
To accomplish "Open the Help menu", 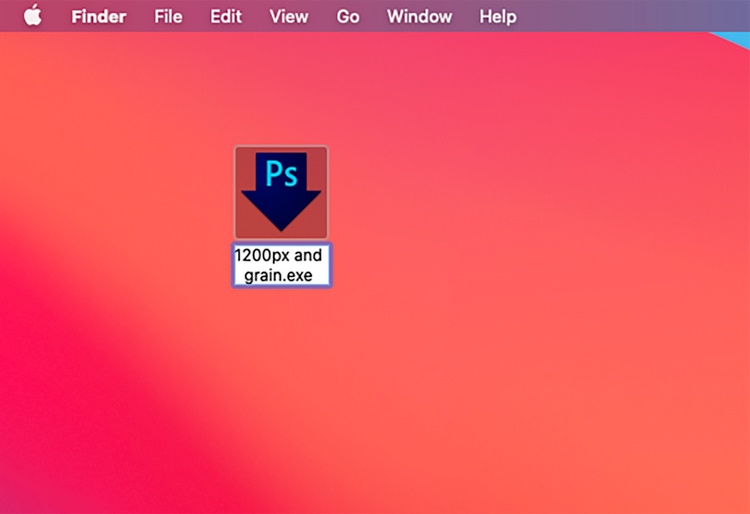I will point(497,16).
